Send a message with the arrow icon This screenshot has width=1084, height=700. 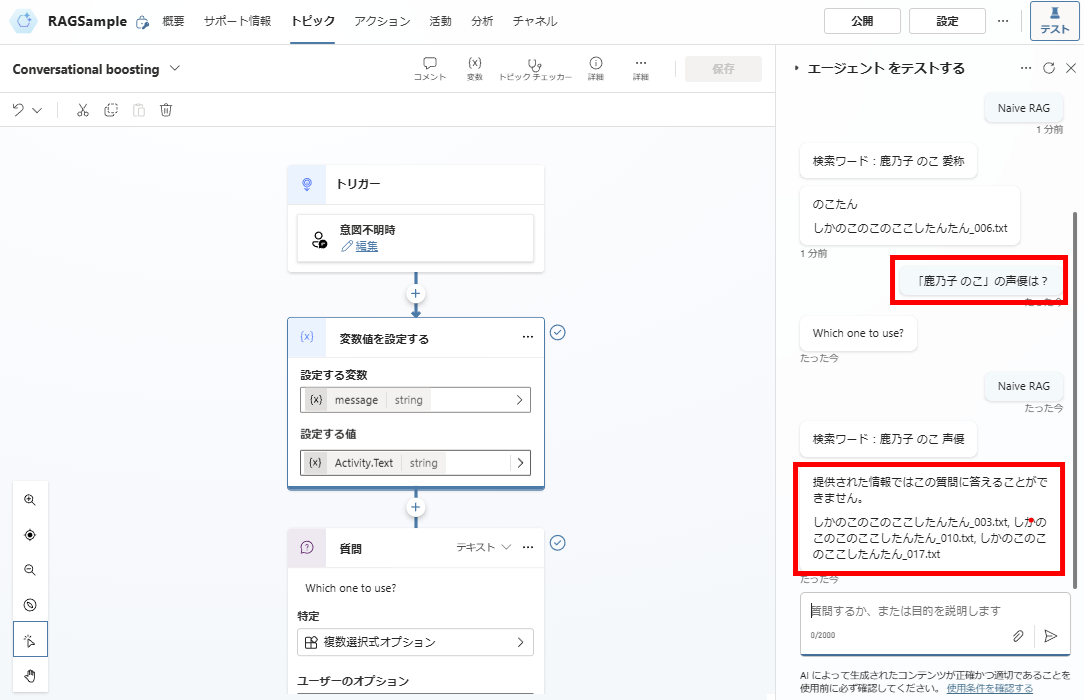[1051, 635]
